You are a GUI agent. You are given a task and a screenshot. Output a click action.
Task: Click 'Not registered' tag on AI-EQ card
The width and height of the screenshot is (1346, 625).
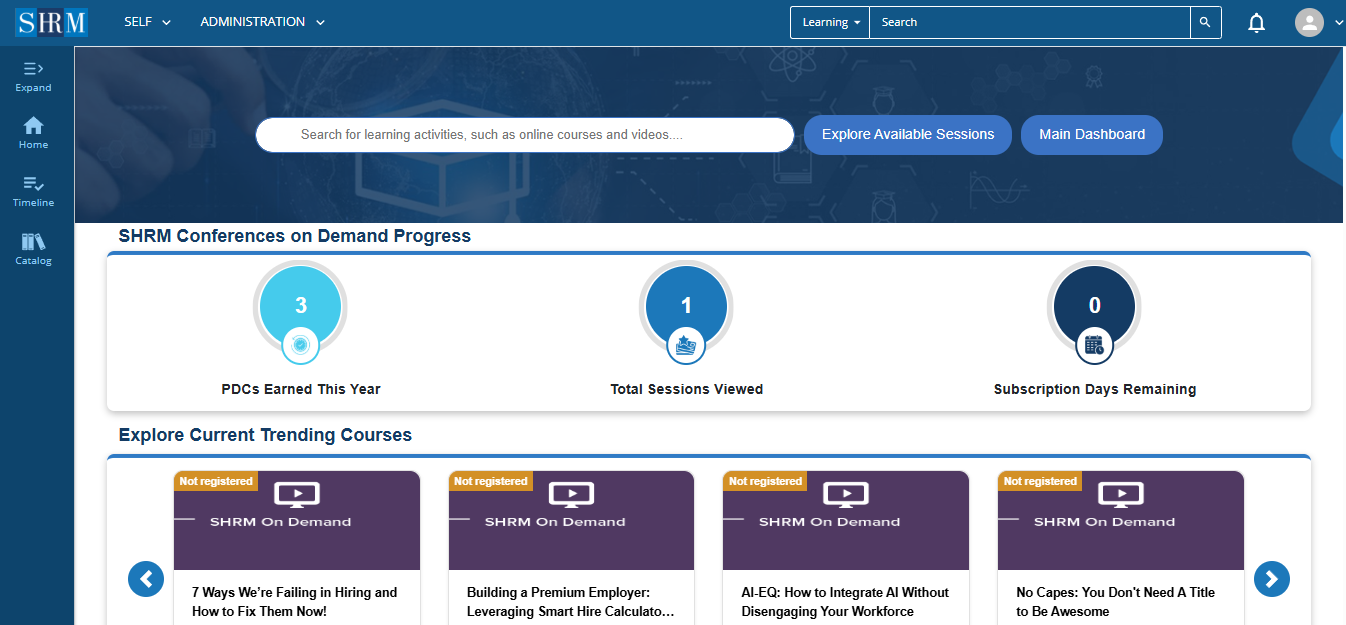765,481
